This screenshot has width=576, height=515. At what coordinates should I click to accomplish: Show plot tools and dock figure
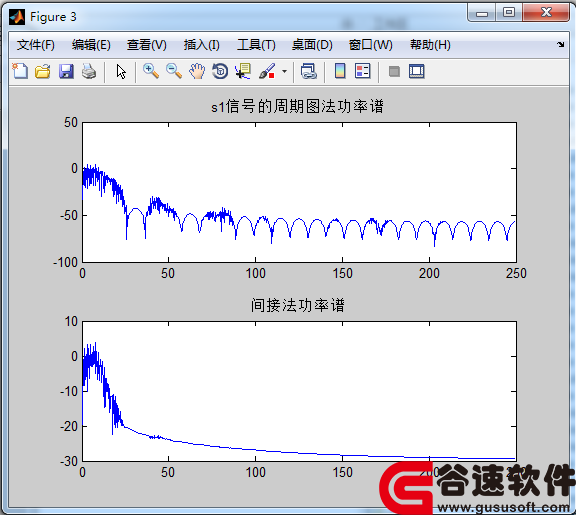[x=417, y=71]
